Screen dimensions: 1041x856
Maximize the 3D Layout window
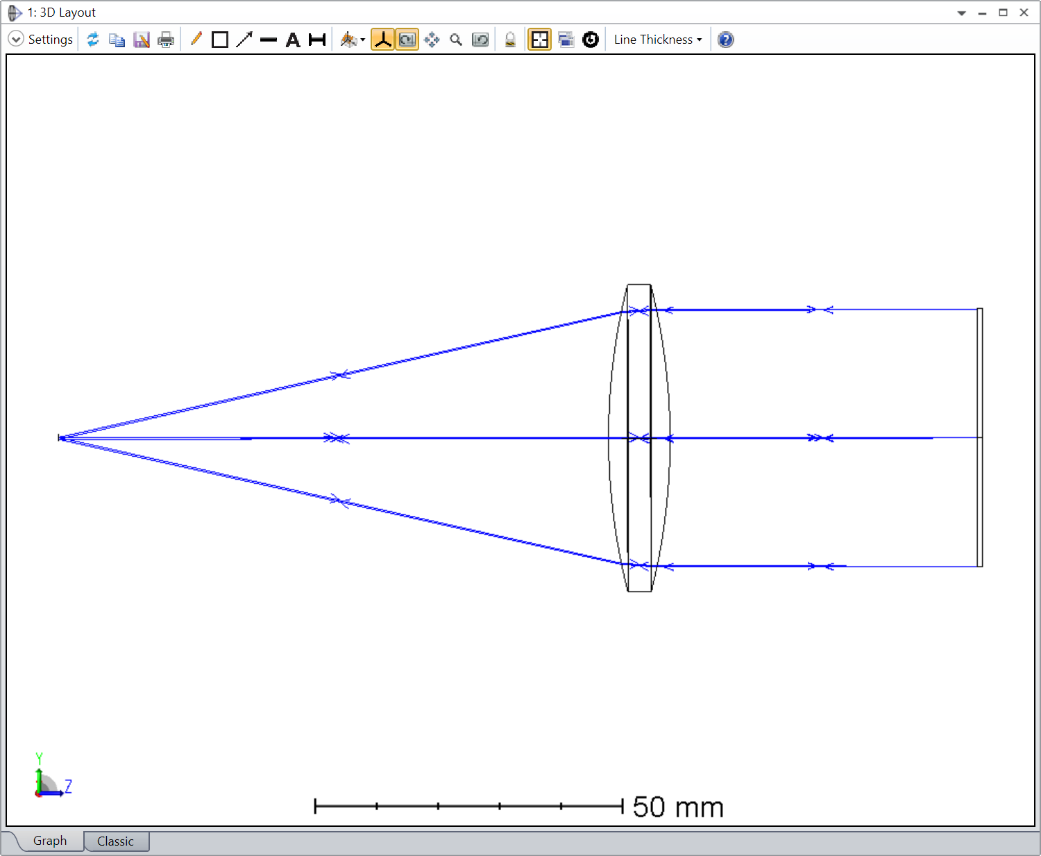tap(1003, 13)
